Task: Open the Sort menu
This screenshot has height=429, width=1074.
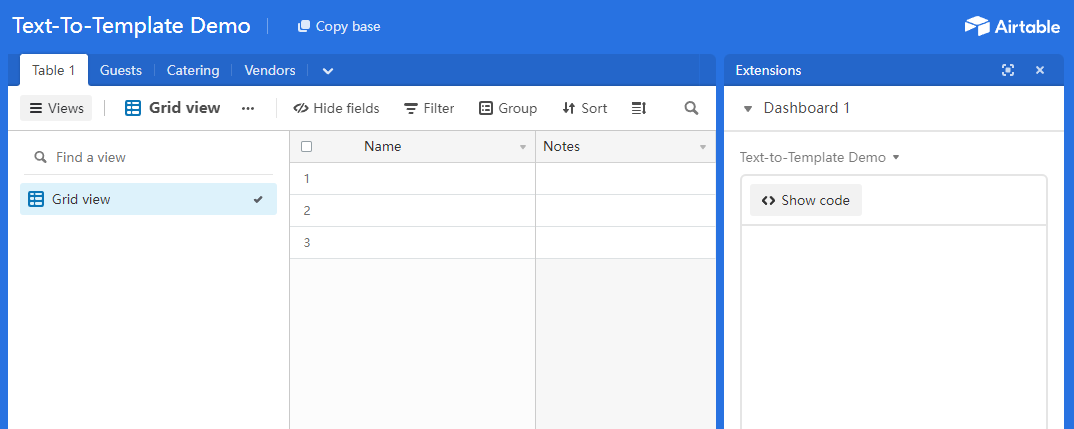Action: pyautogui.click(x=584, y=108)
